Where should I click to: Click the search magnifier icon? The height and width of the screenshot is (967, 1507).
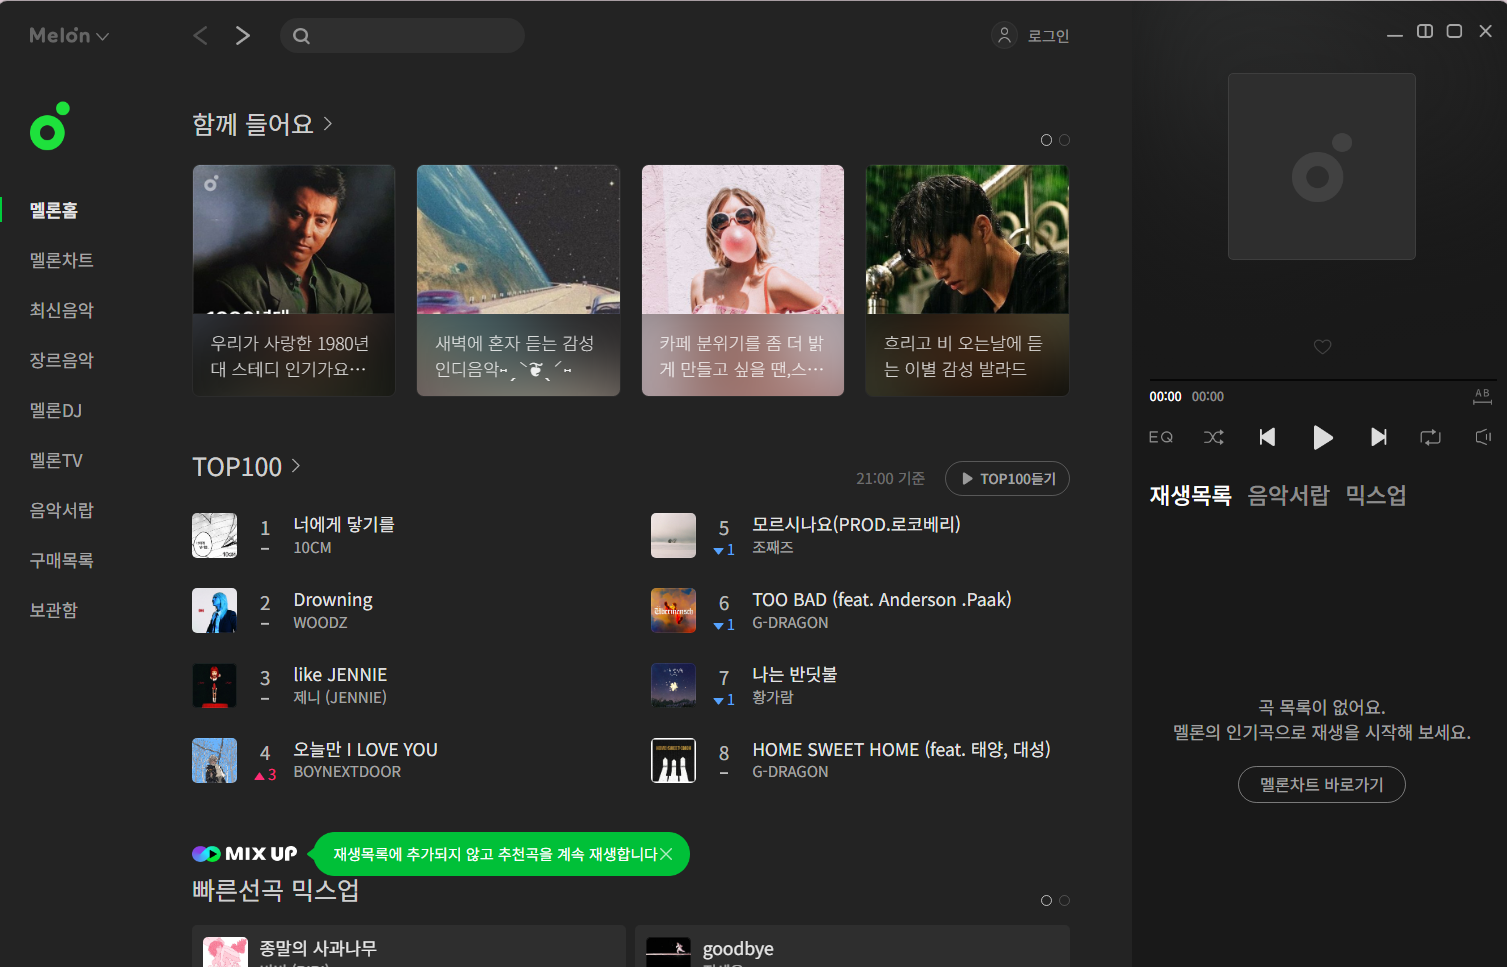pyautogui.click(x=301, y=36)
